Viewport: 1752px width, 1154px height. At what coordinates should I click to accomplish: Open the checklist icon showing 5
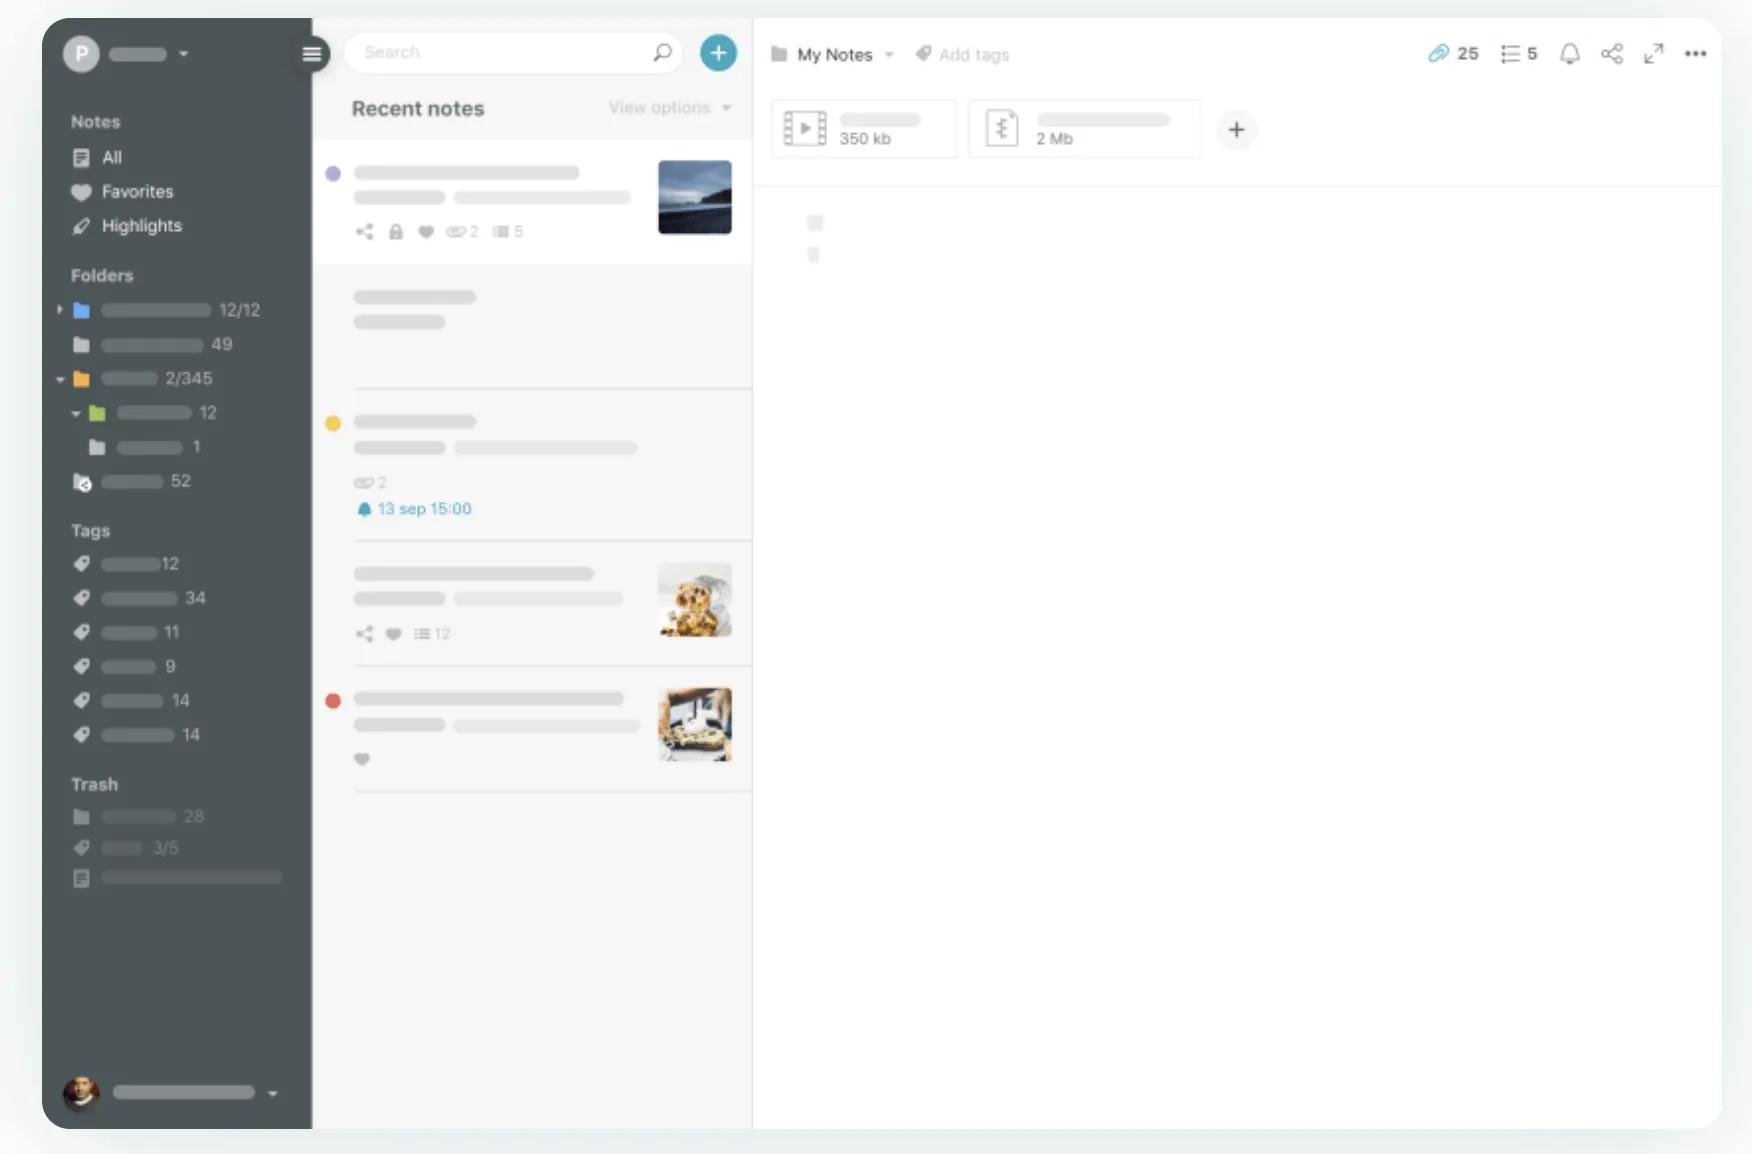tap(1518, 54)
